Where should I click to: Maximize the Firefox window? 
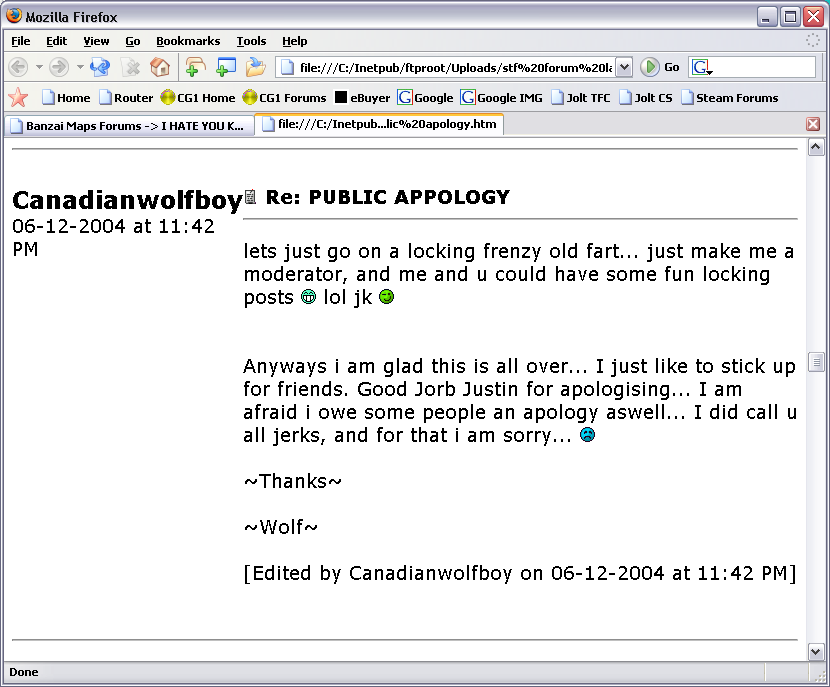point(790,17)
